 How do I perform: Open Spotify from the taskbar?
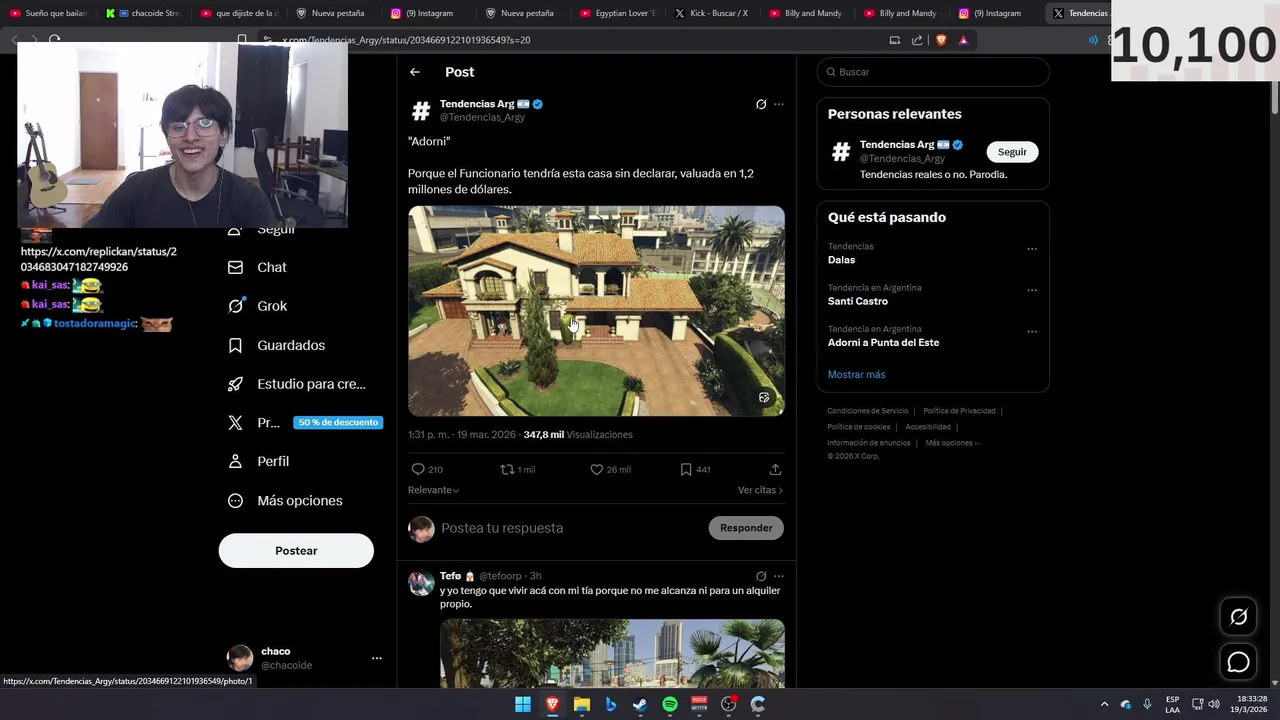(x=670, y=704)
